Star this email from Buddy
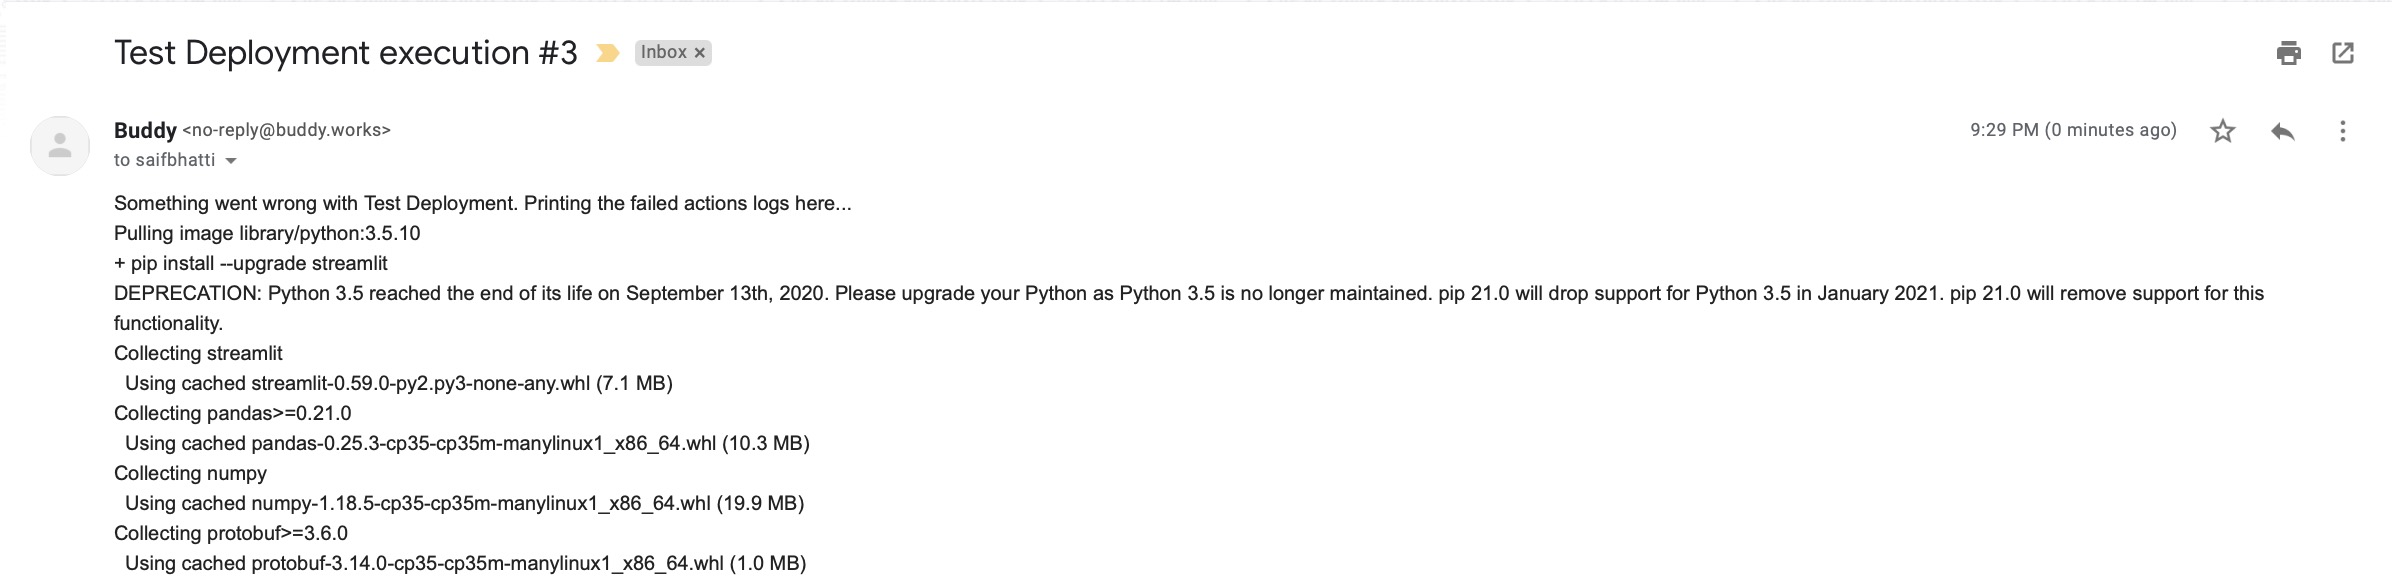Viewport: 2392px width, 584px height. point(2223,131)
